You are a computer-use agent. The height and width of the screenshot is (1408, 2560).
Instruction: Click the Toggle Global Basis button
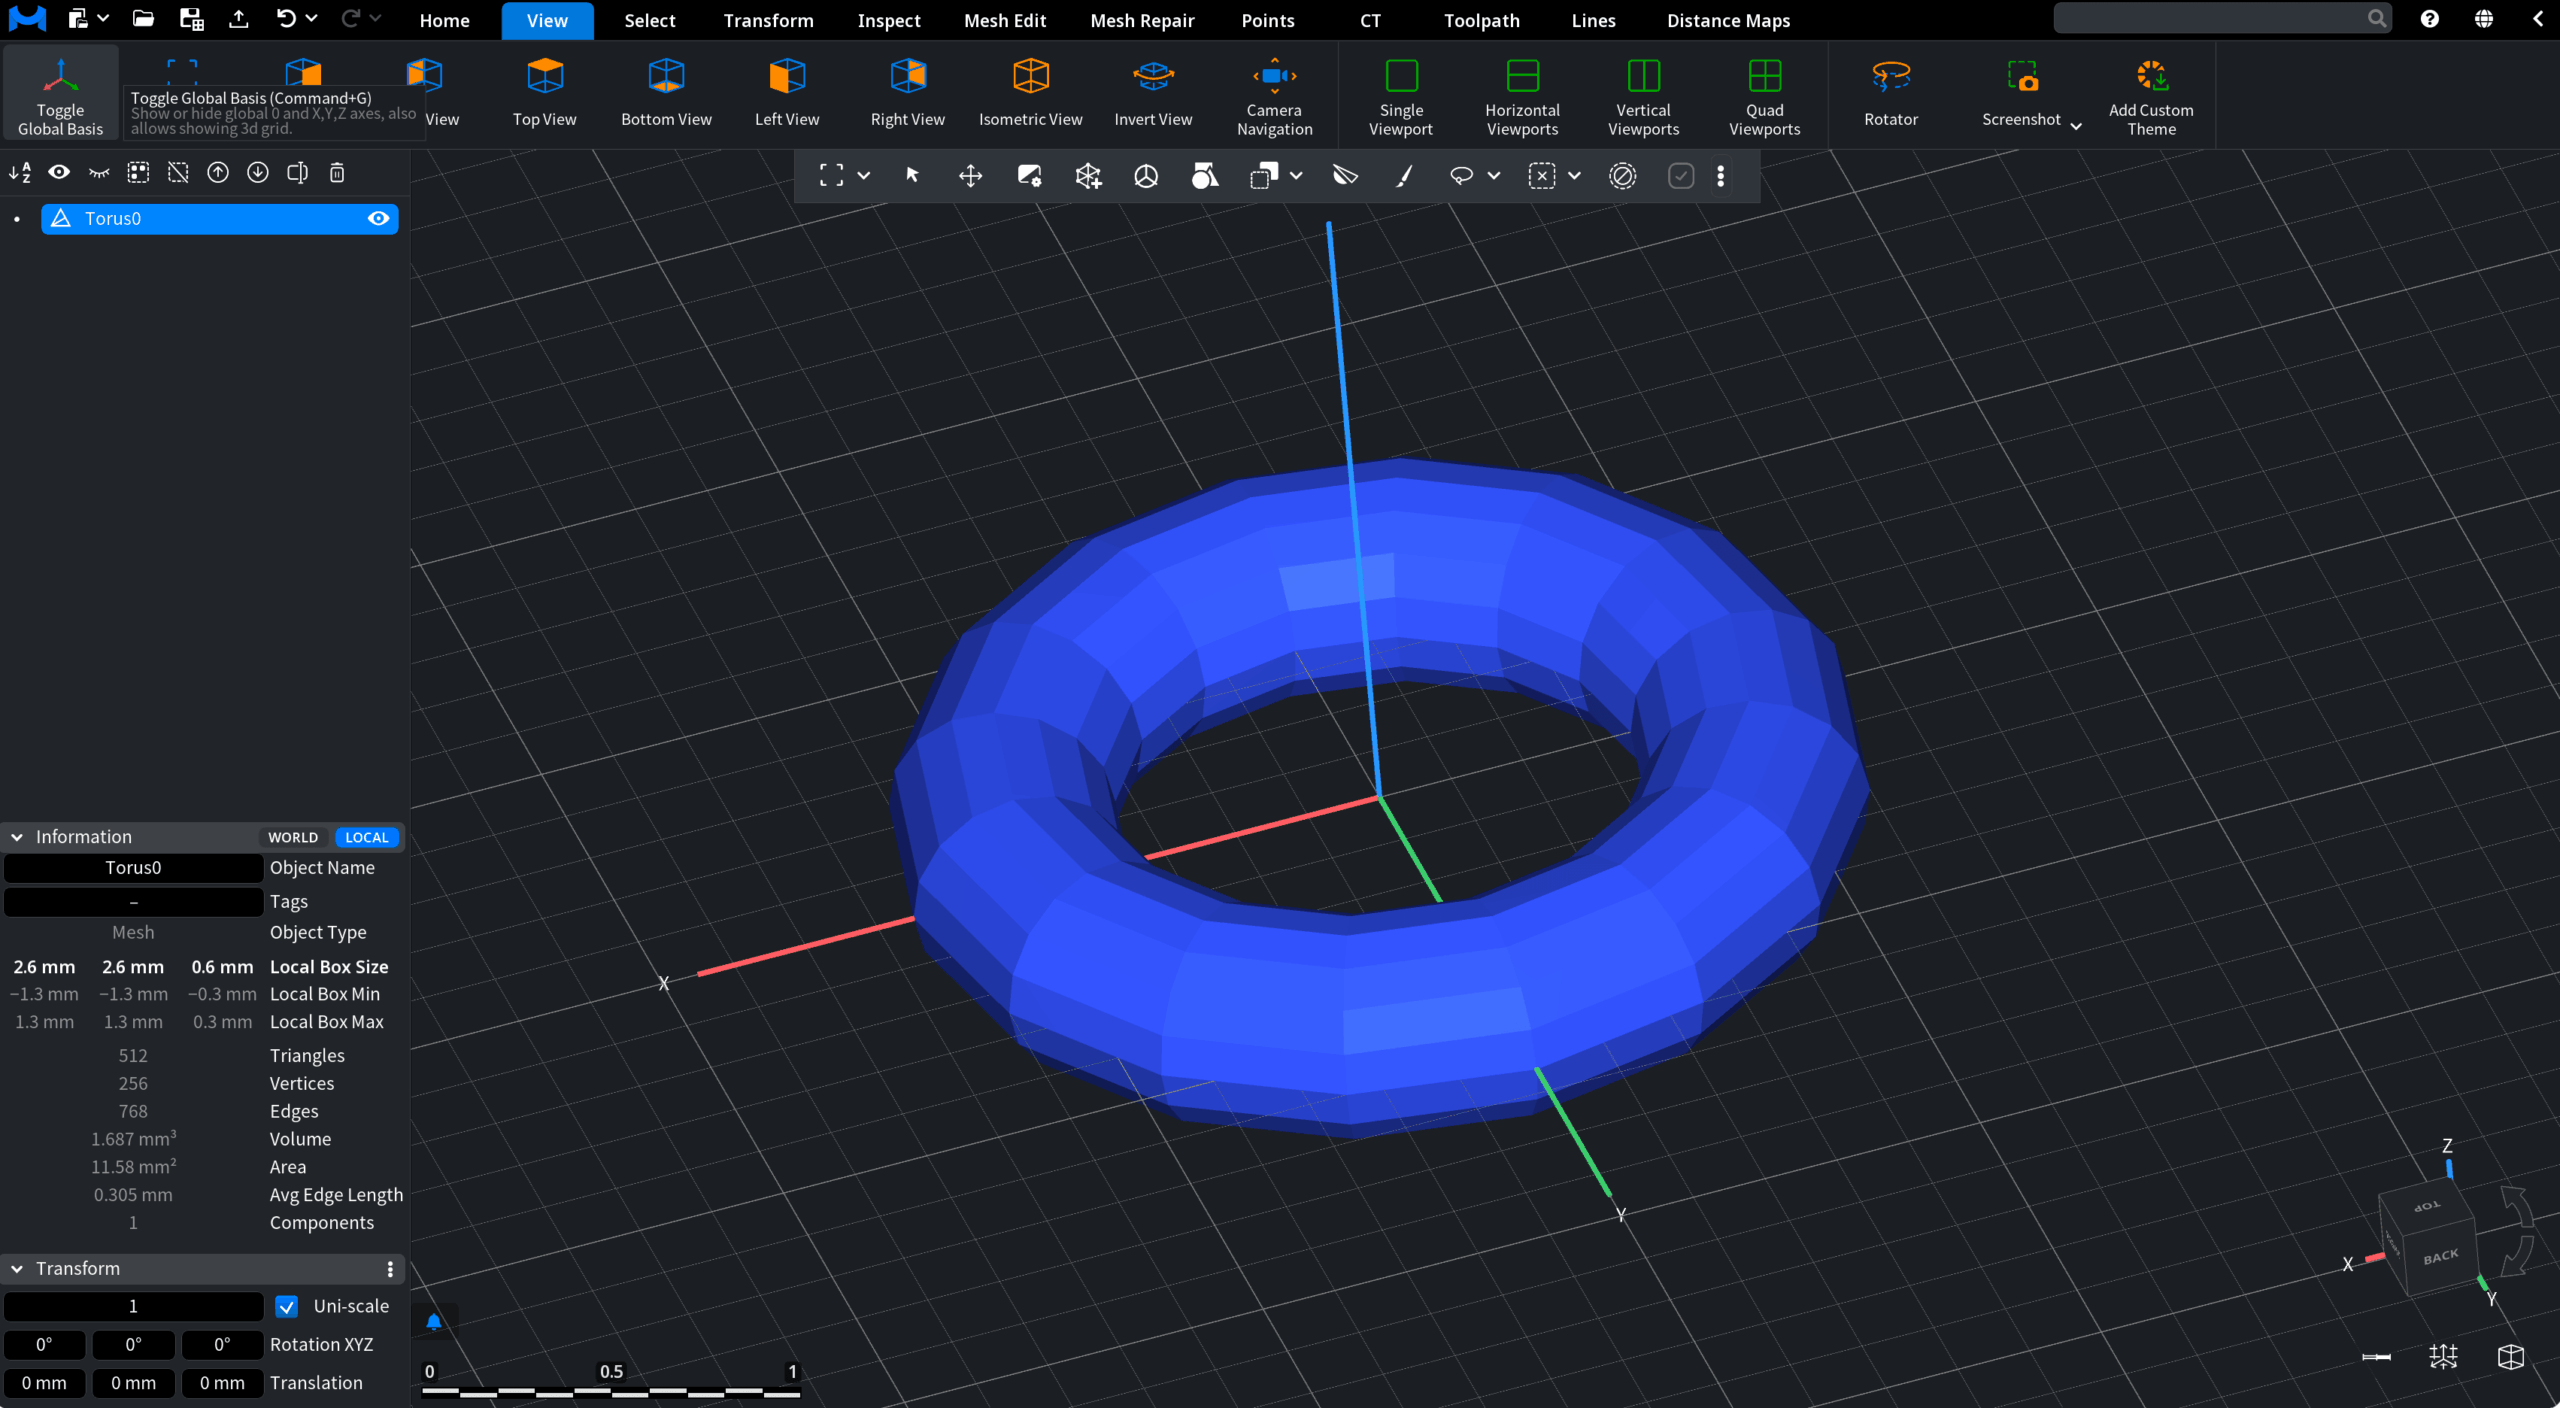point(61,94)
